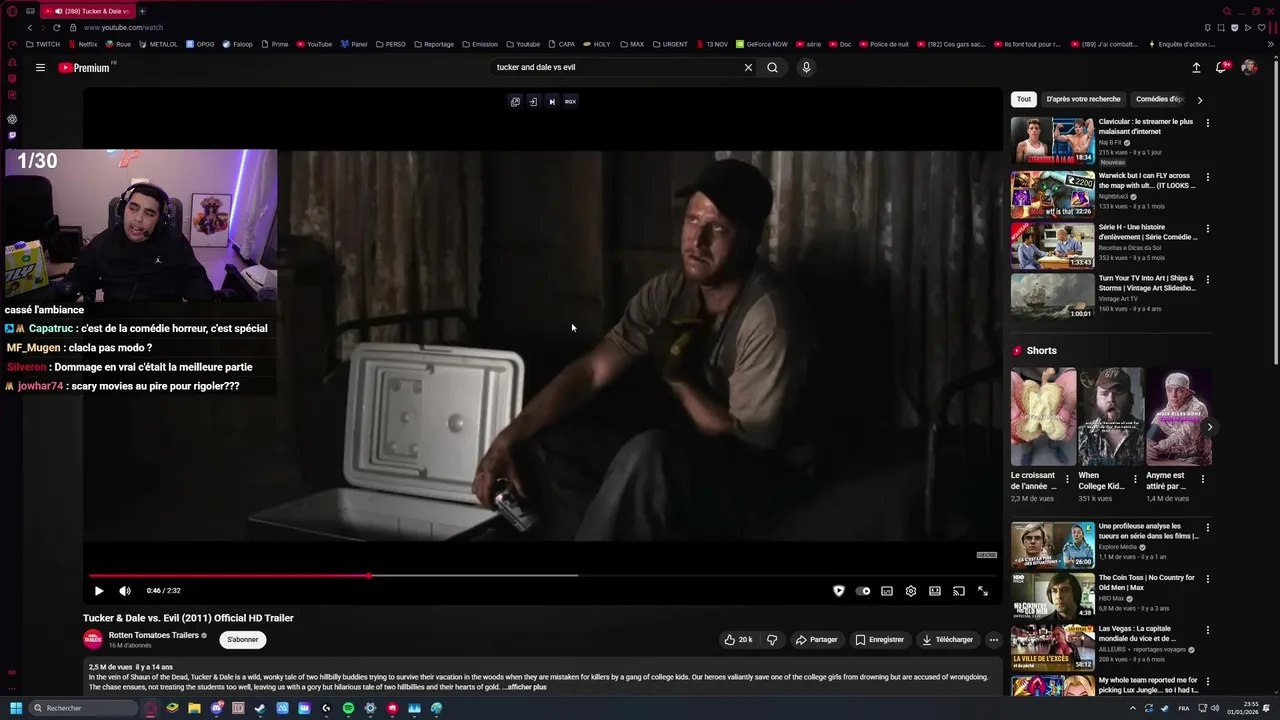
Task: Open a new browser tab
Action: click(142, 11)
